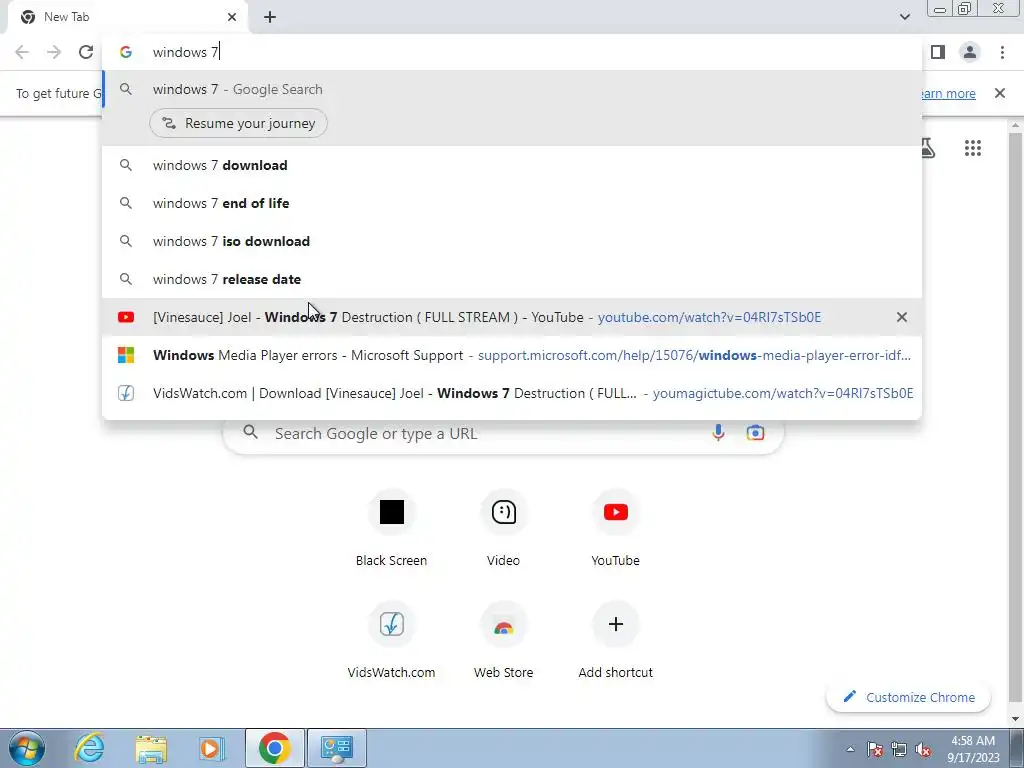This screenshot has height=768, width=1024.
Task: Open the Windows Start menu
Action: [27, 748]
